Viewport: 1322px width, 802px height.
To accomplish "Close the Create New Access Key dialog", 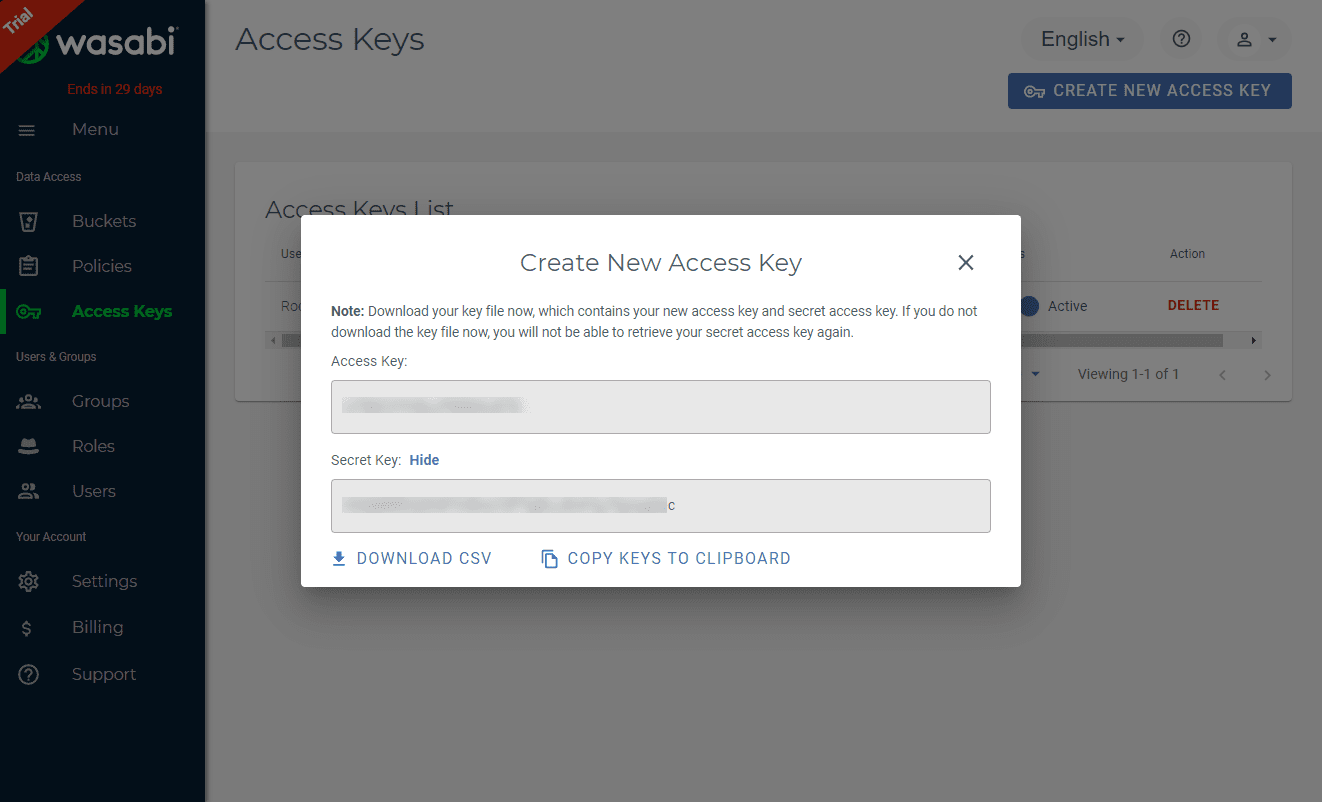I will pos(965,262).
